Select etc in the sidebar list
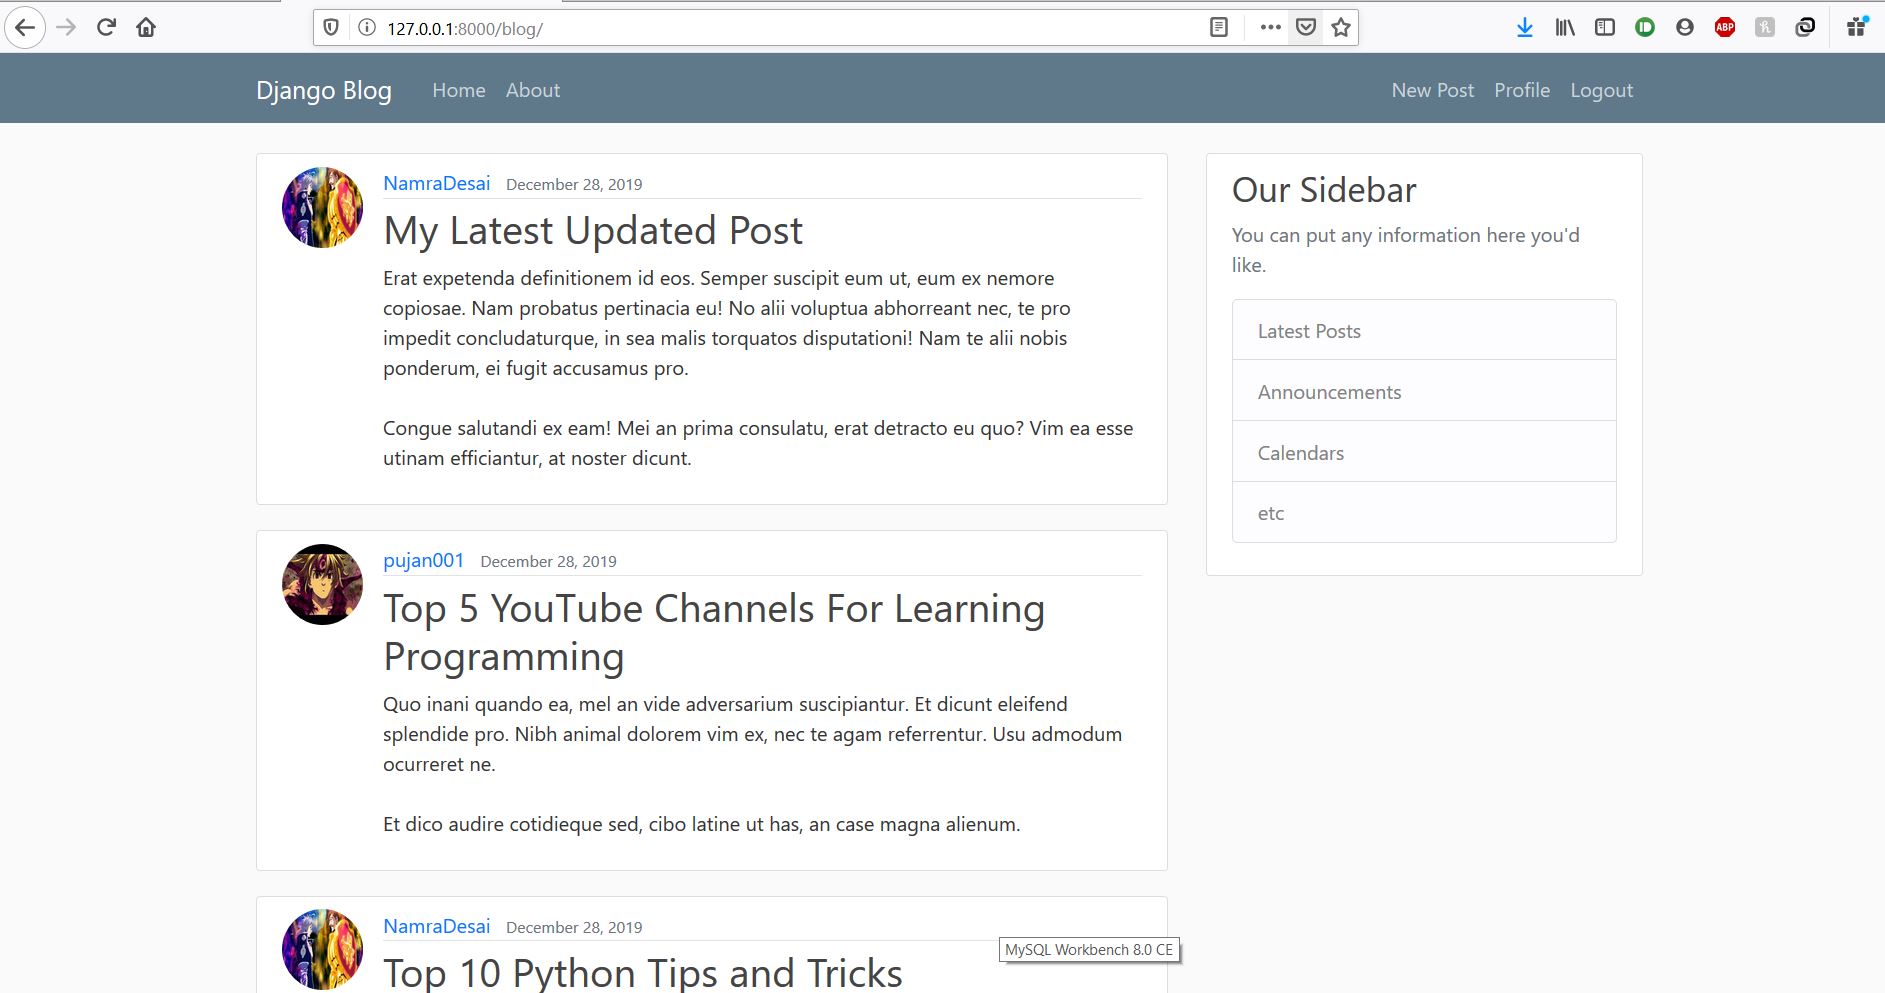The image size is (1885, 993). click(1424, 513)
